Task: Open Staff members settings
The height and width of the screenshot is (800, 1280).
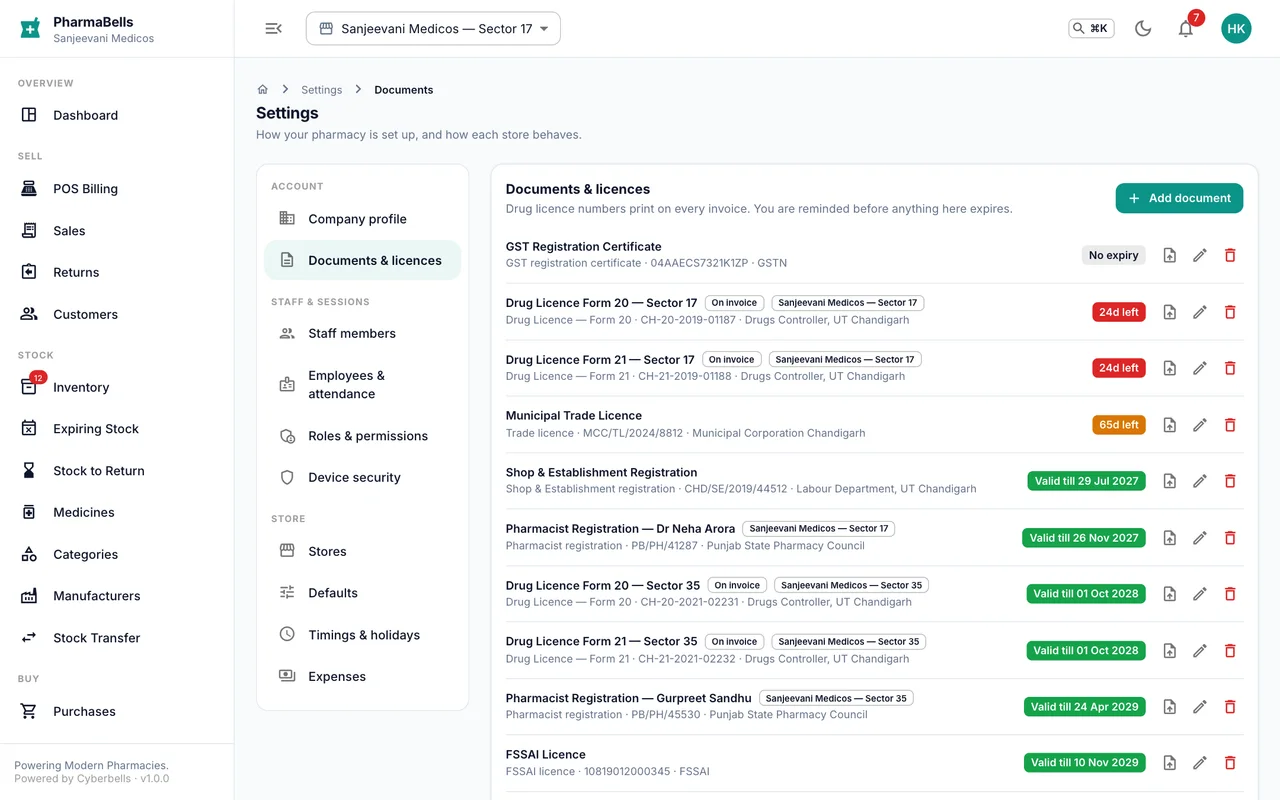Action: [x=362, y=333]
